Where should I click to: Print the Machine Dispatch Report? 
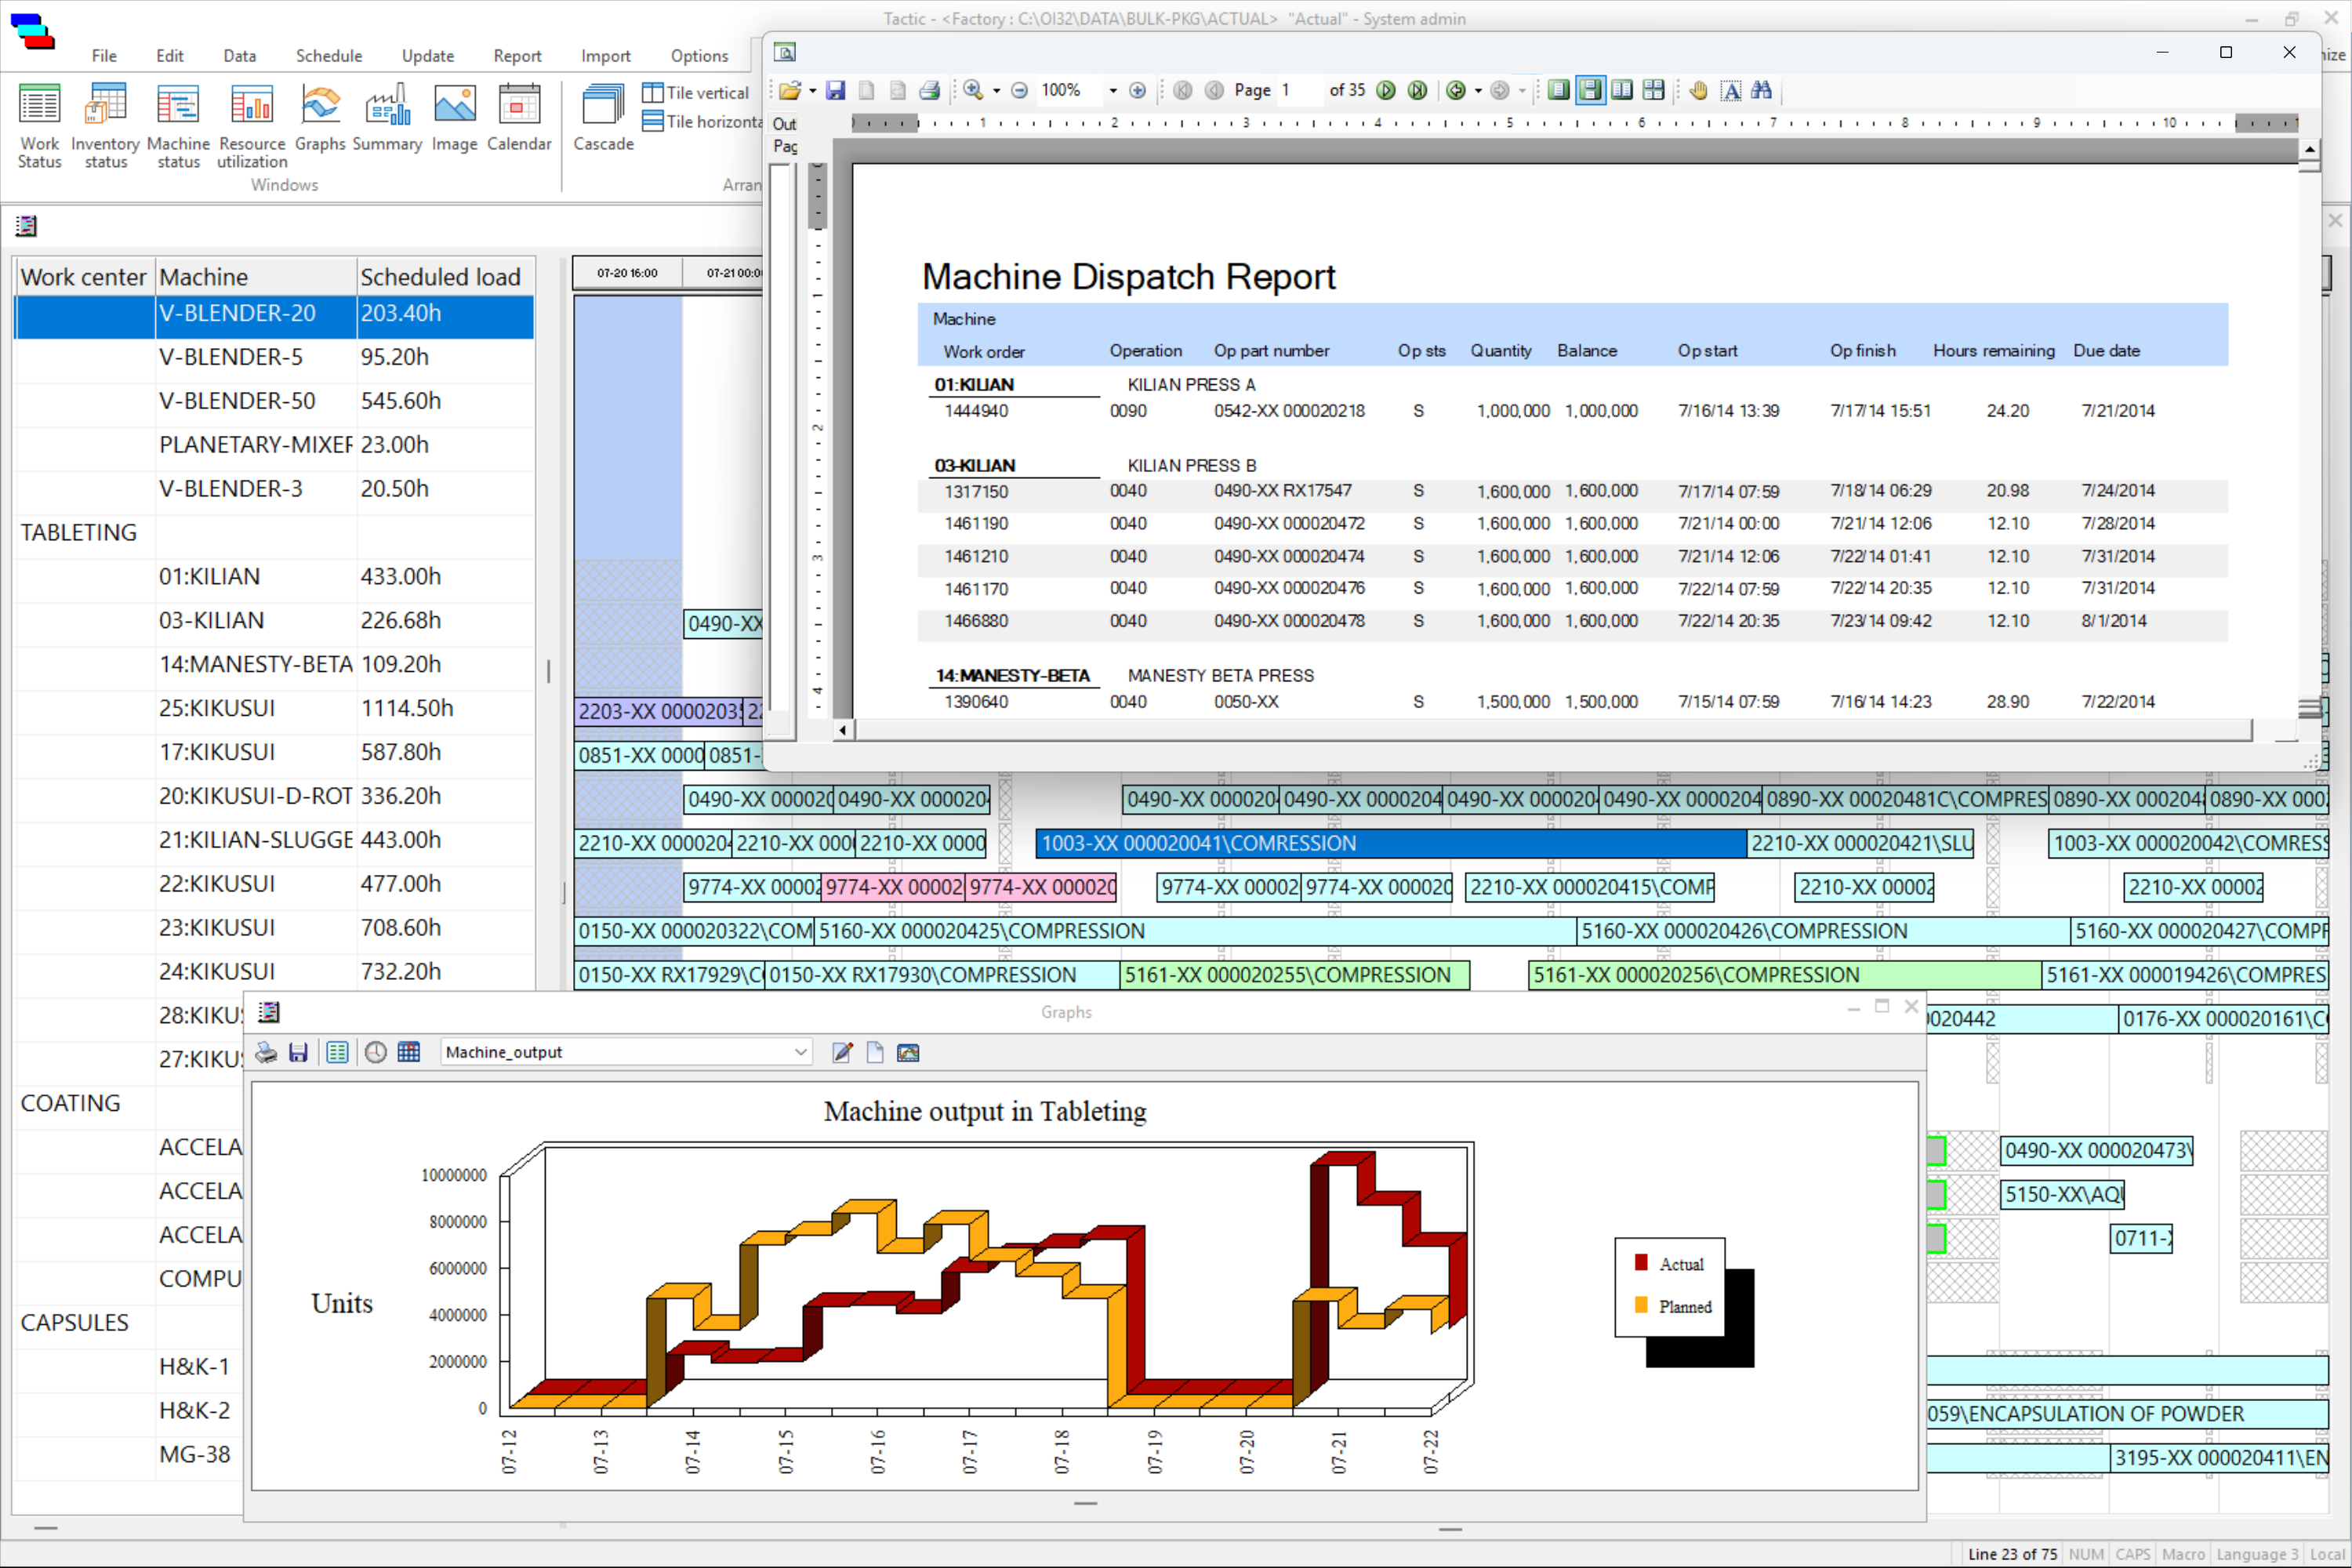click(x=929, y=91)
